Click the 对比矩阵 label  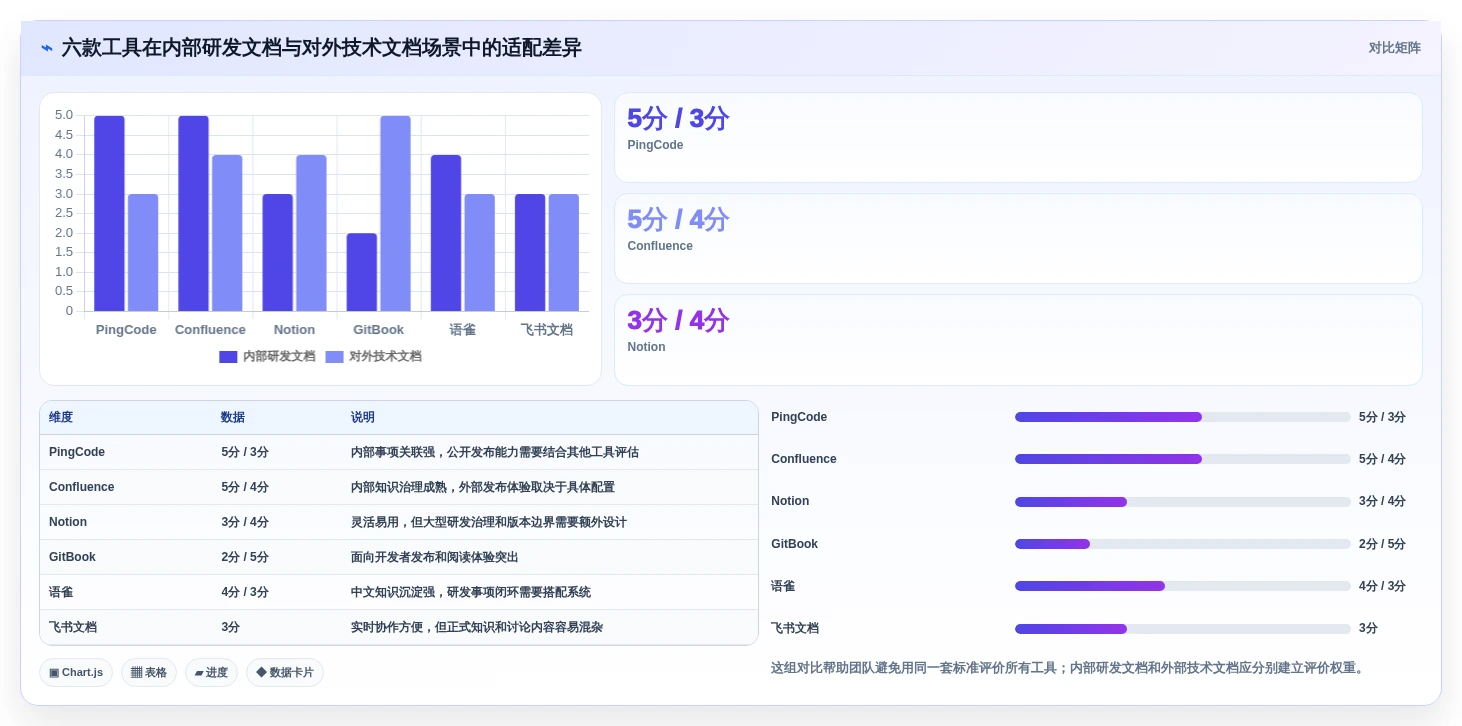1394,48
